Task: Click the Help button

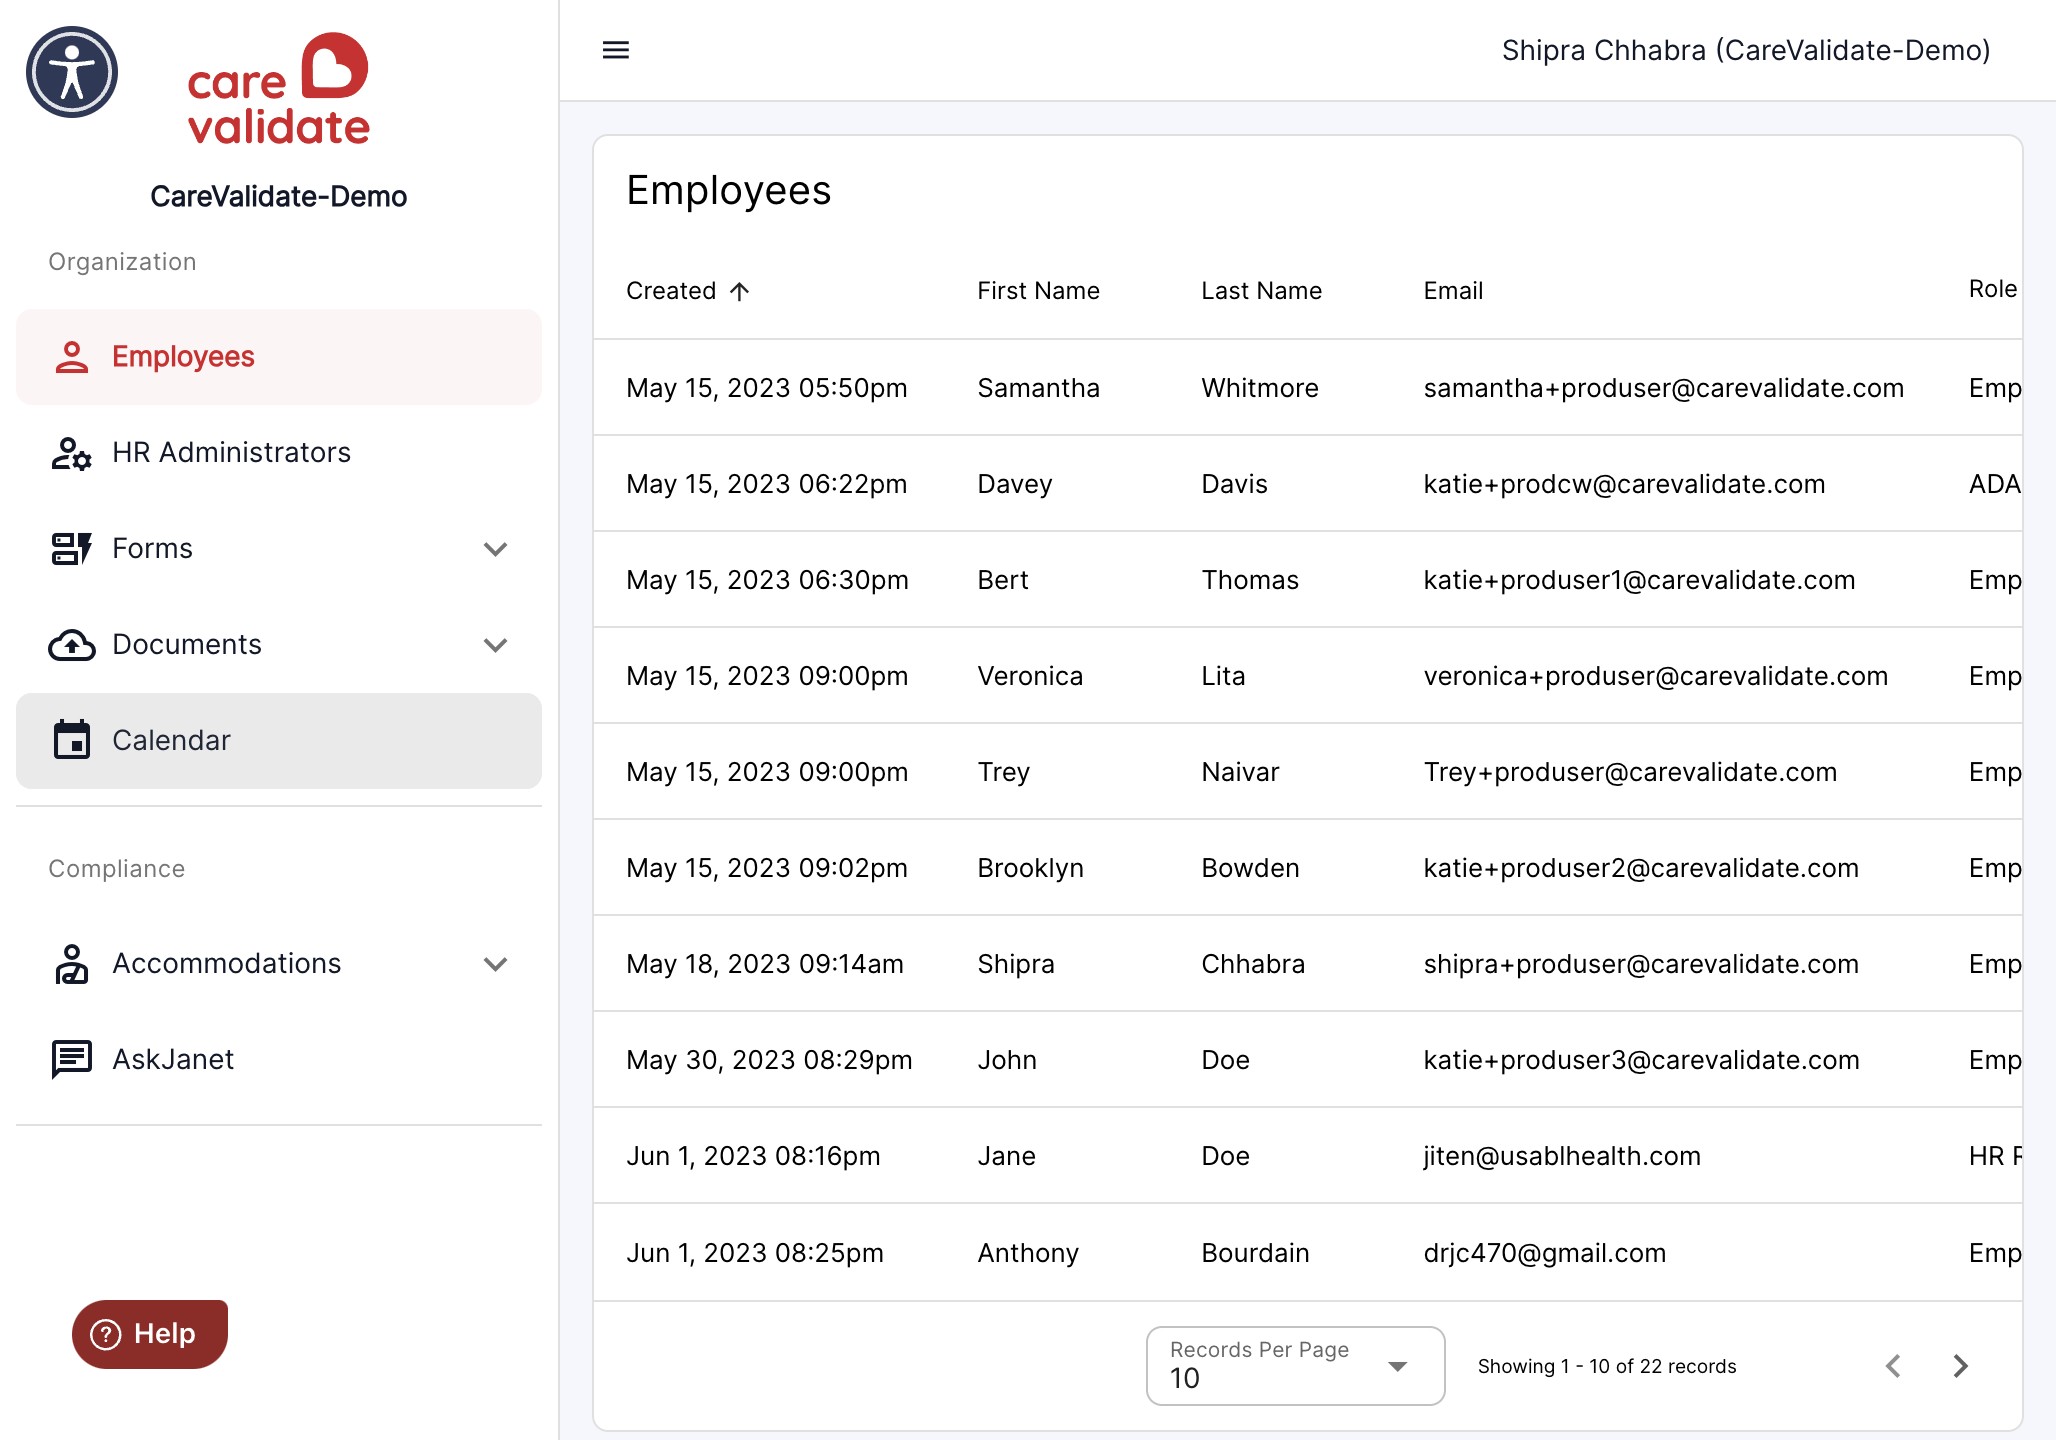Action: (x=150, y=1334)
